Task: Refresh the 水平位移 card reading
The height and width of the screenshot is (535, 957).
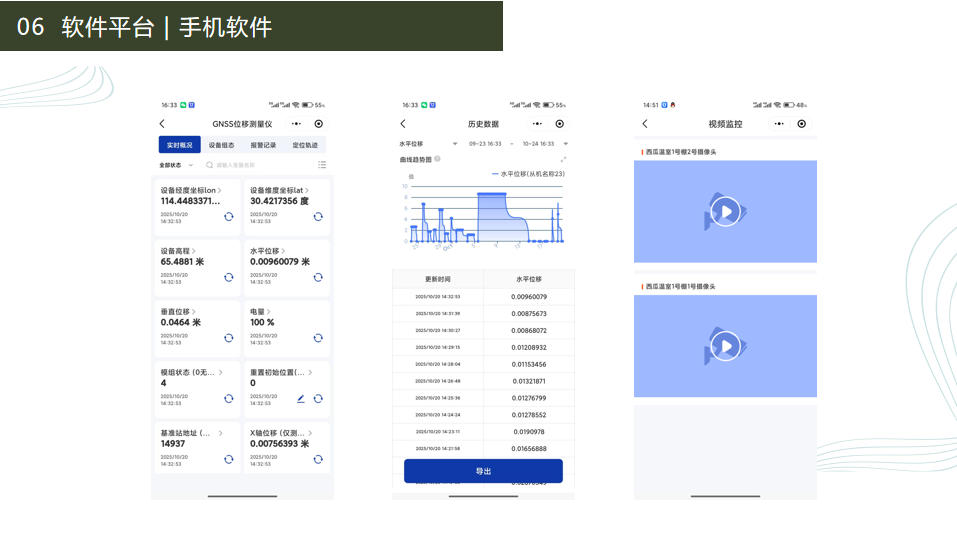Action: coord(318,277)
